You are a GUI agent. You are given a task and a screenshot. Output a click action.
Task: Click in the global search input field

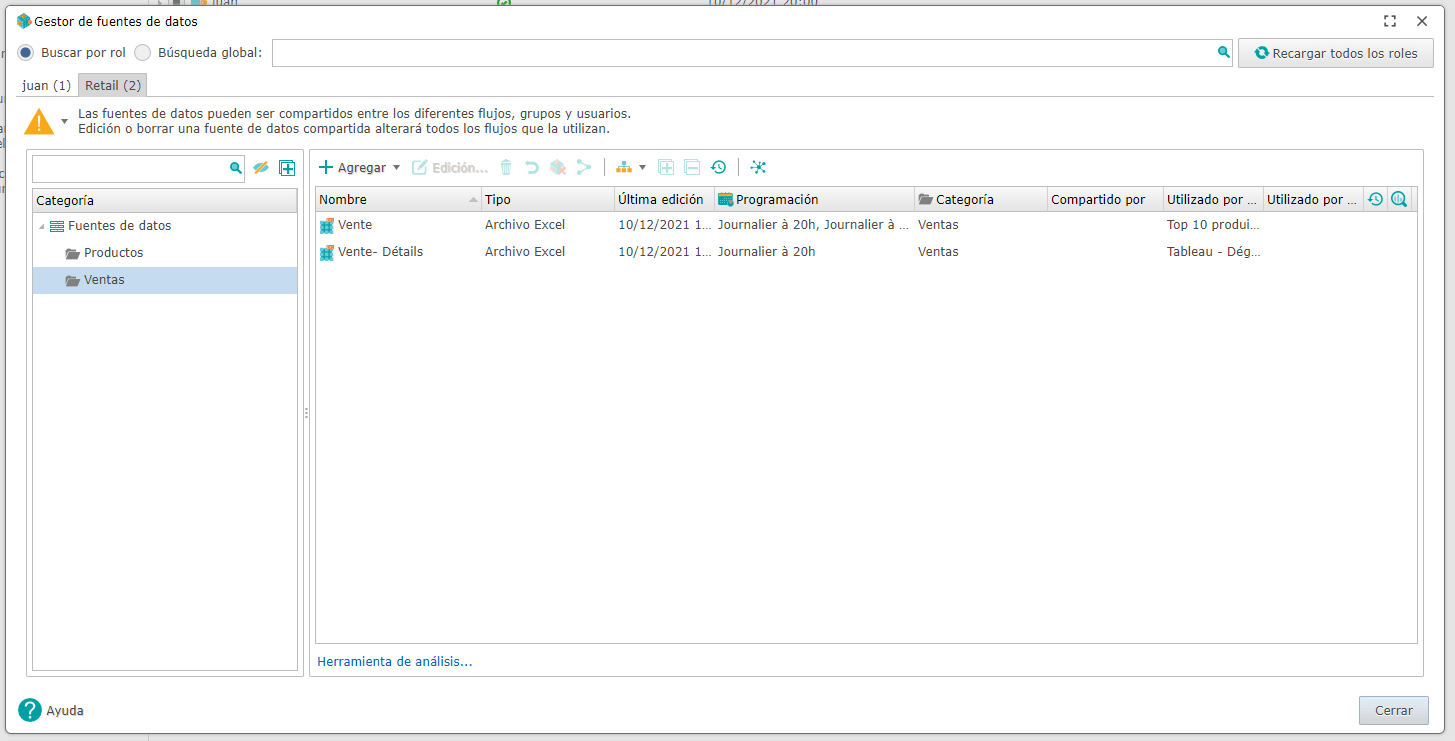742,53
